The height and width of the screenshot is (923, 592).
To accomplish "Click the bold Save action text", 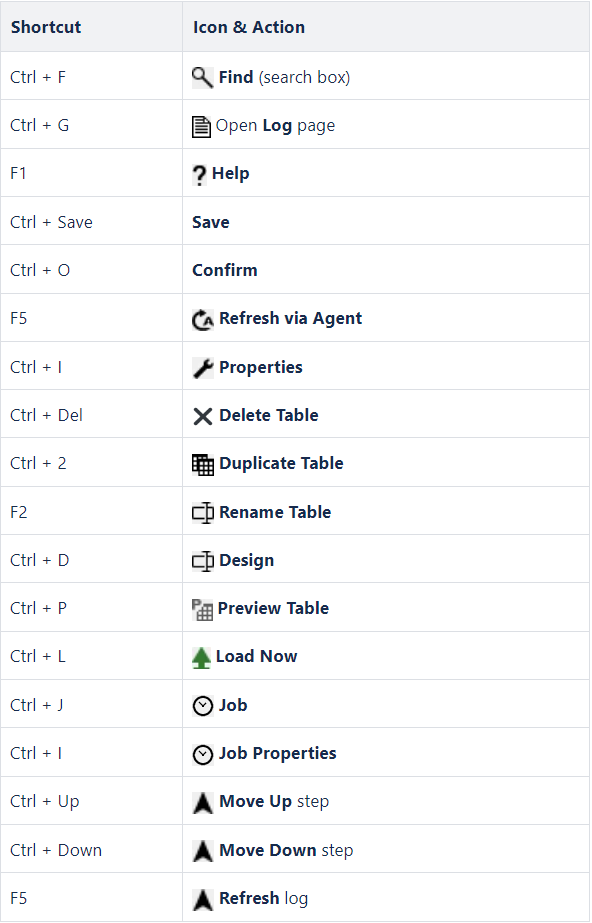I will (211, 222).
